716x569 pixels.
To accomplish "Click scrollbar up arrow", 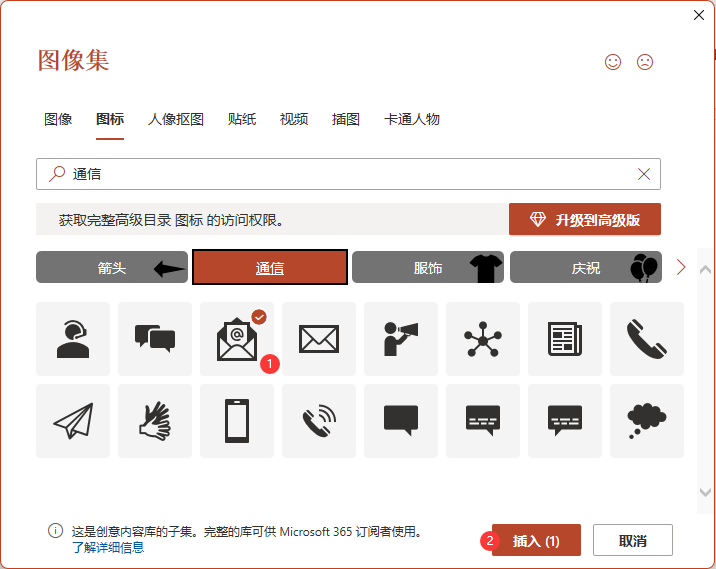I will point(705,269).
